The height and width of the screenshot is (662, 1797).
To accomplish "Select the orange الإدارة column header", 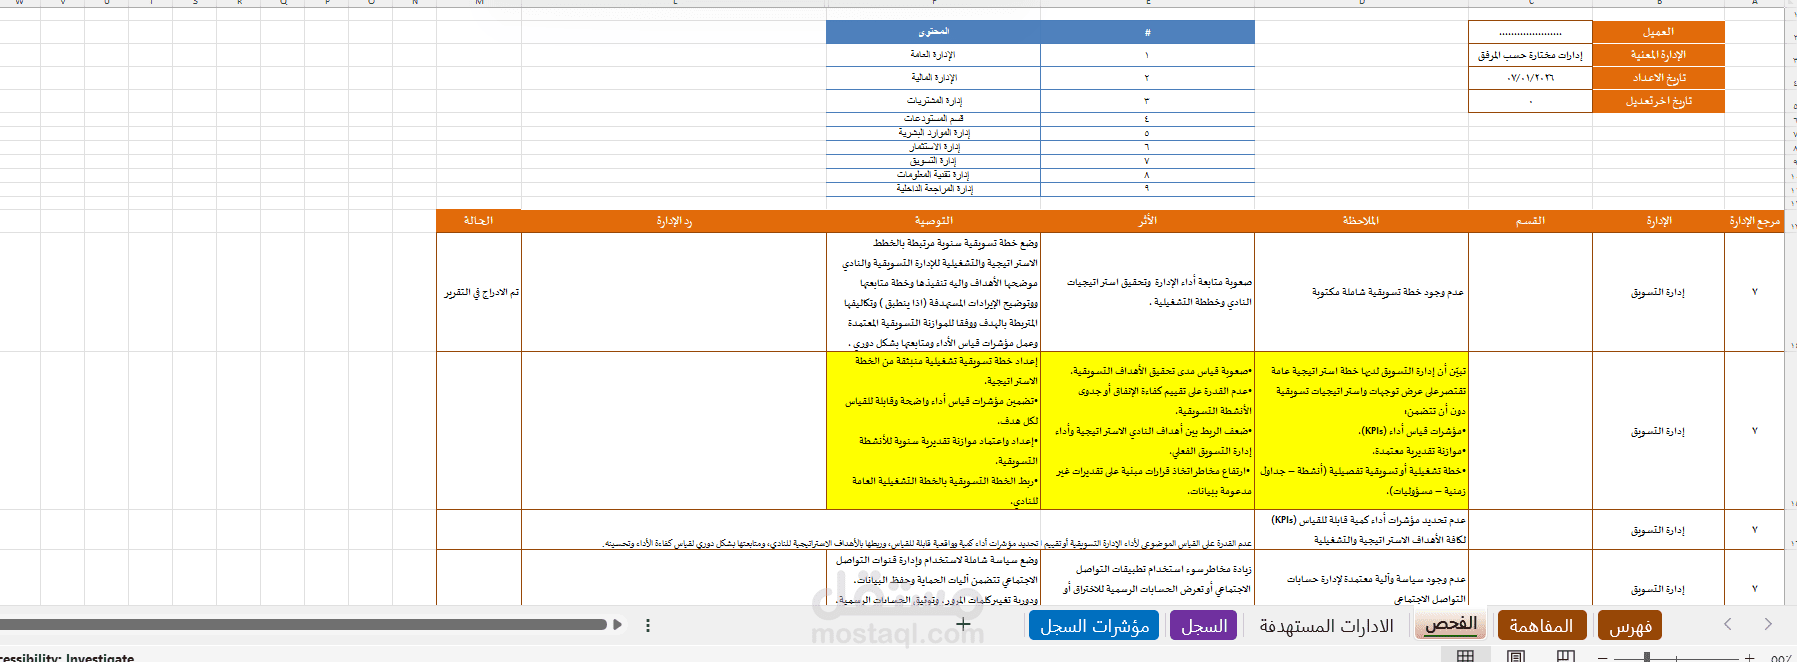I will [1658, 221].
